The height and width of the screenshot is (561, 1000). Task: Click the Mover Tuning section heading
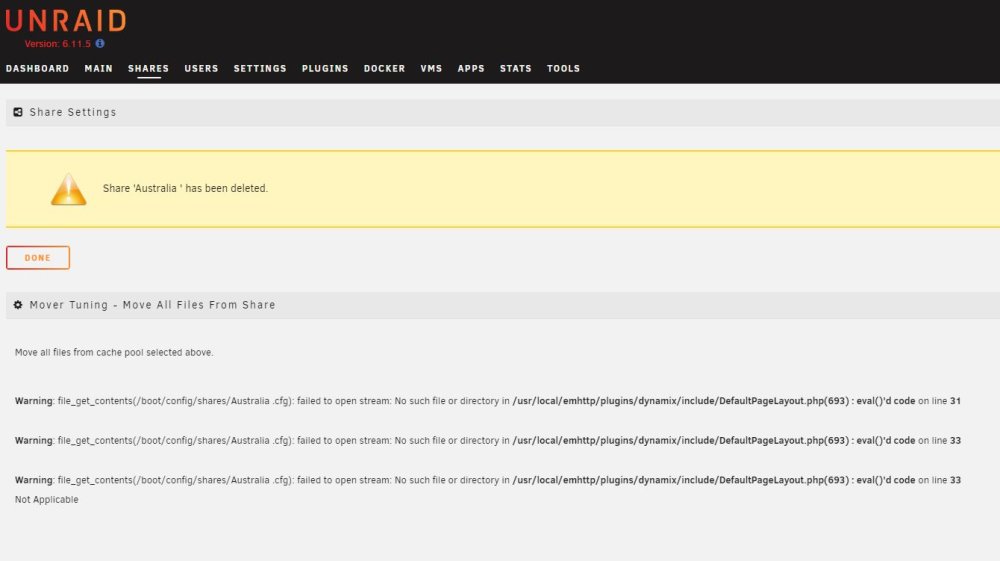coord(152,305)
